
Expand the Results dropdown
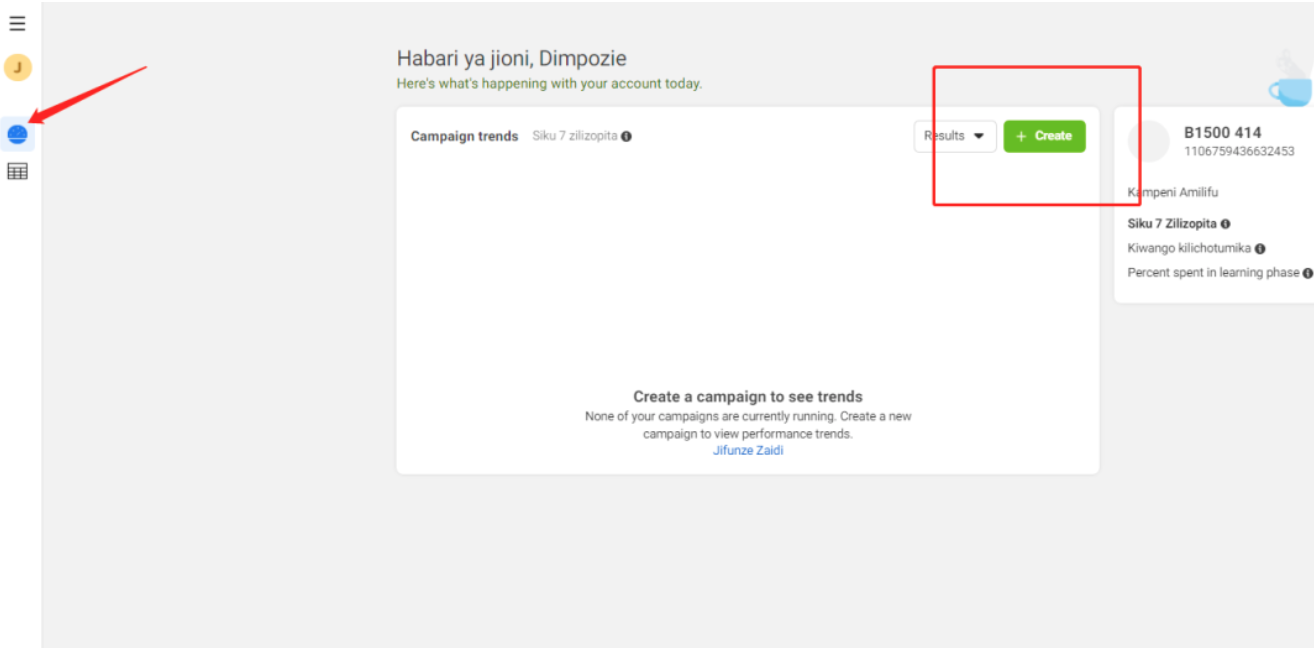(954, 136)
